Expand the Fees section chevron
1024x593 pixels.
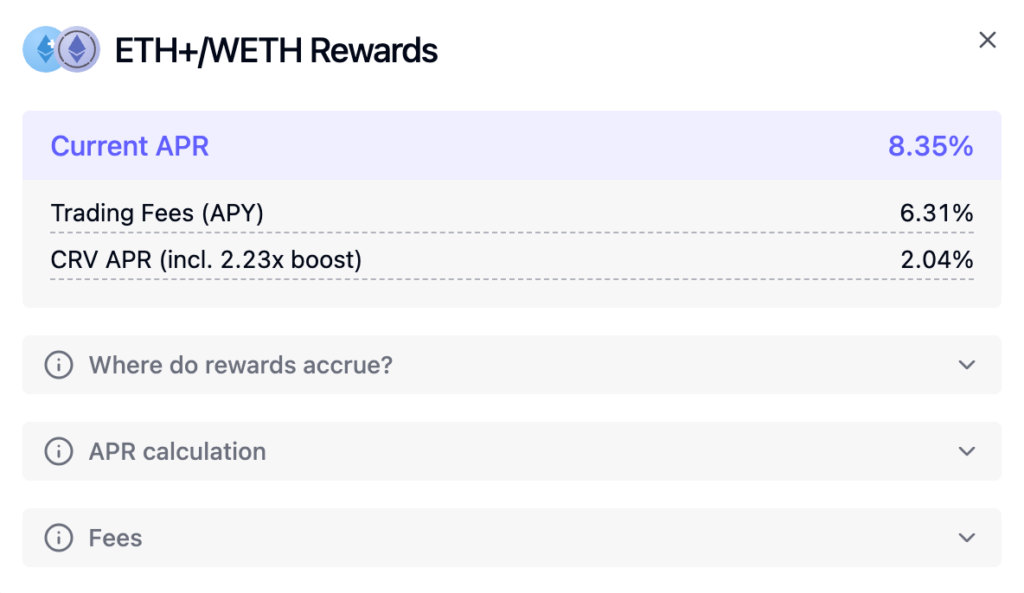click(966, 538)
